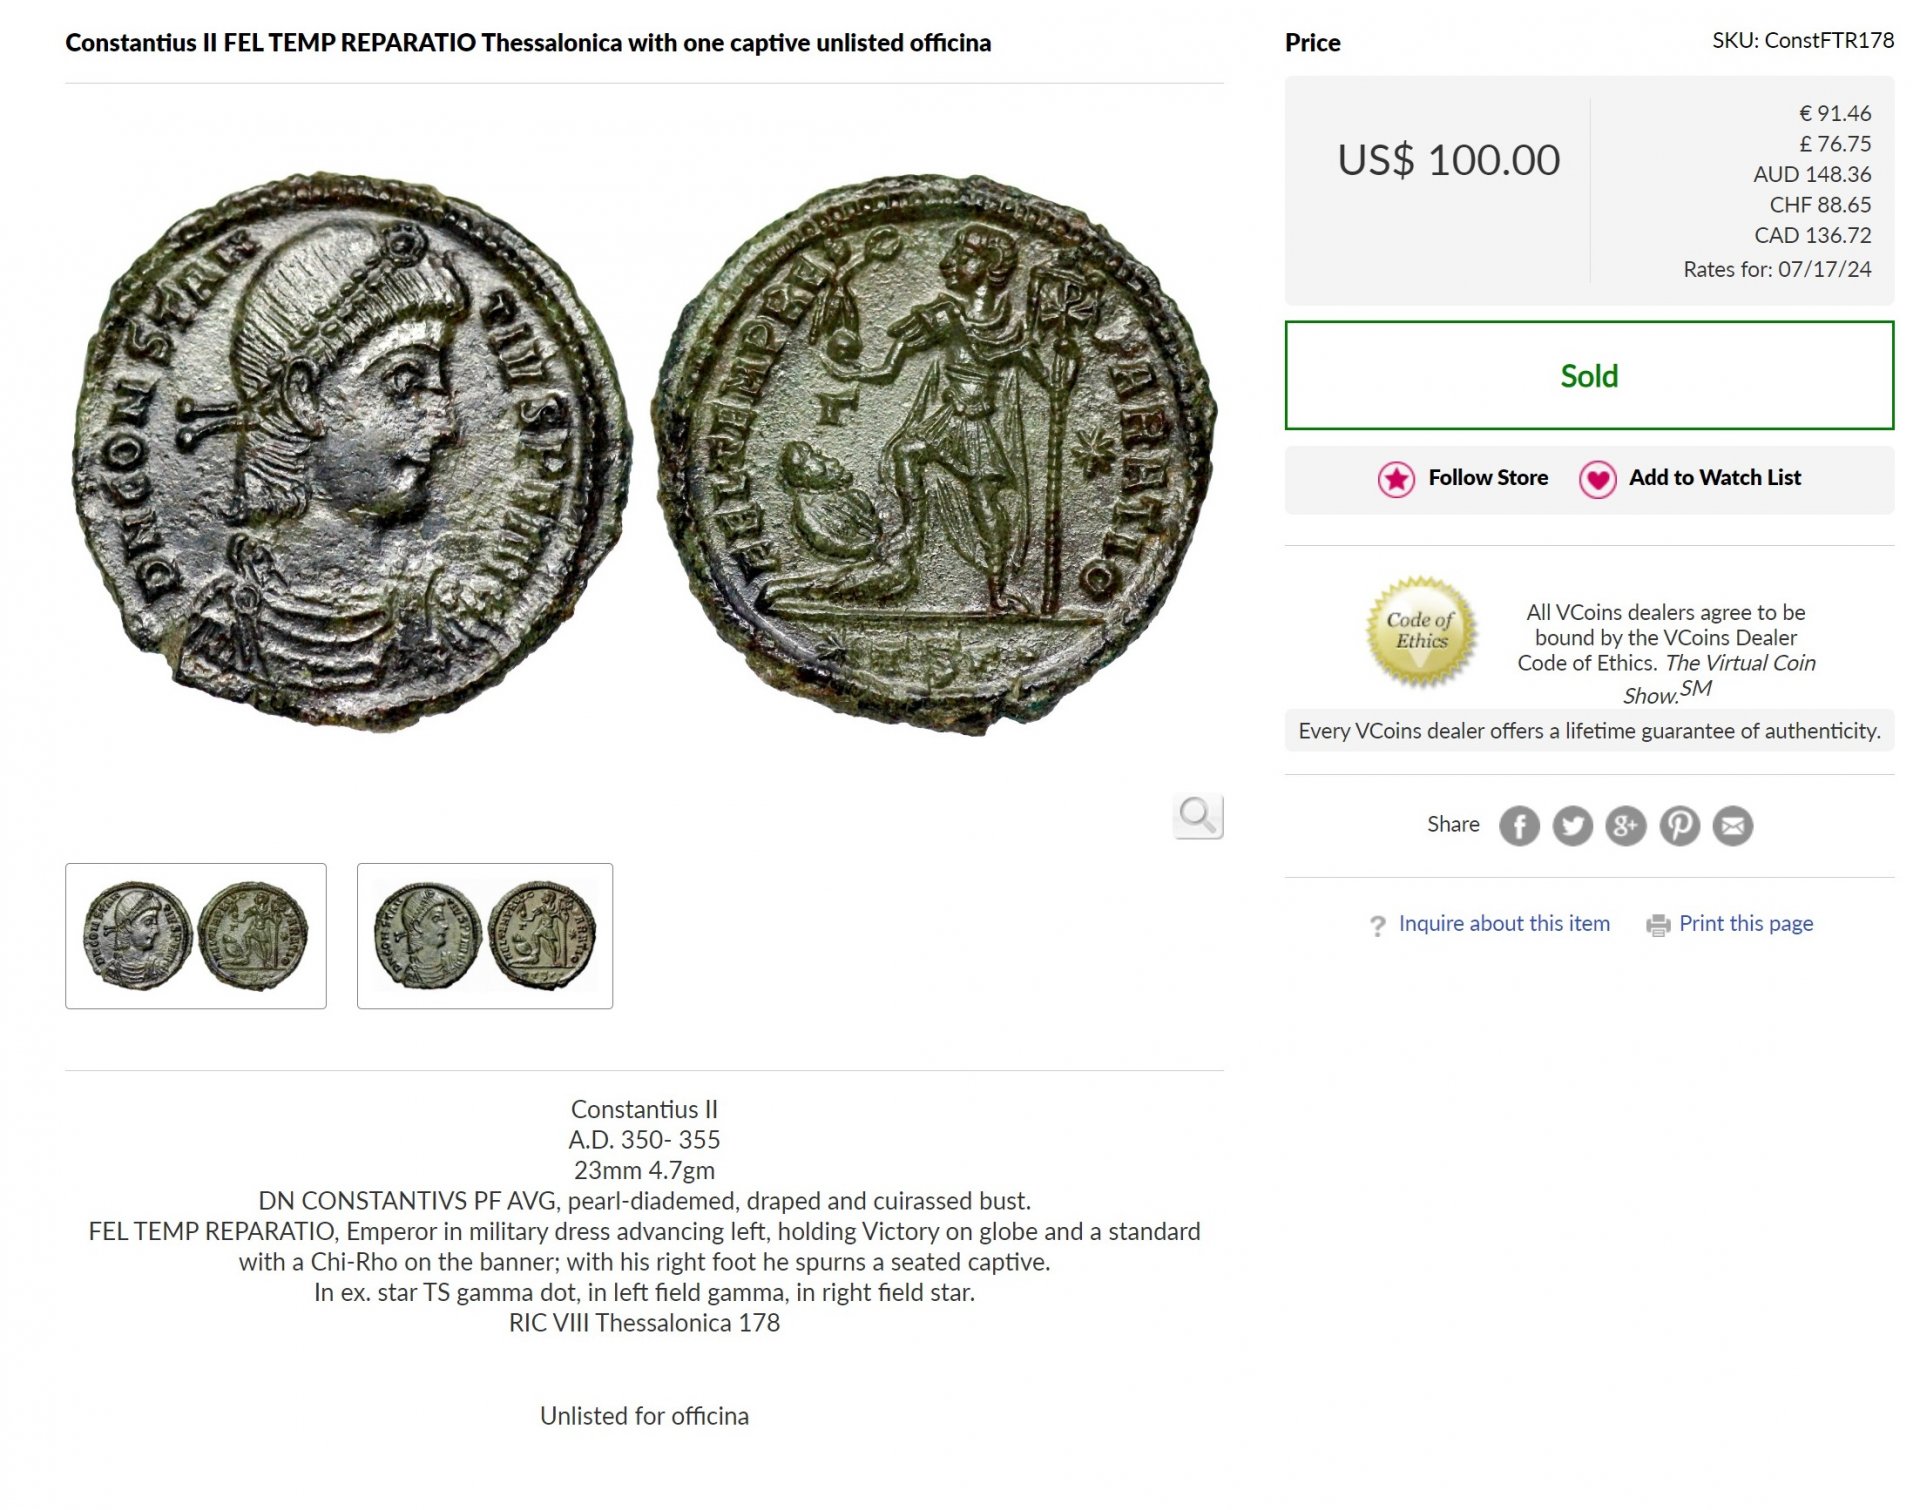Click the pink star Follow Store icon
Screen dimensions: 1920x1510
[x=1396, y=479]
